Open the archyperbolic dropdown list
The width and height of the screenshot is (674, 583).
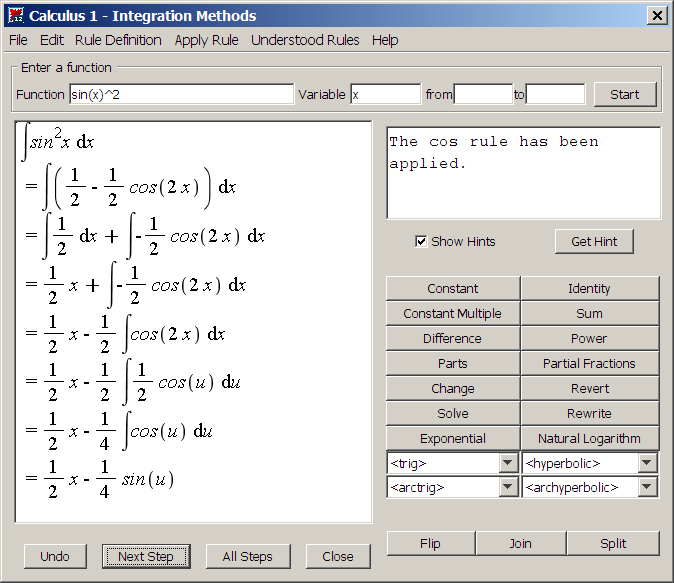coord(647,487)
